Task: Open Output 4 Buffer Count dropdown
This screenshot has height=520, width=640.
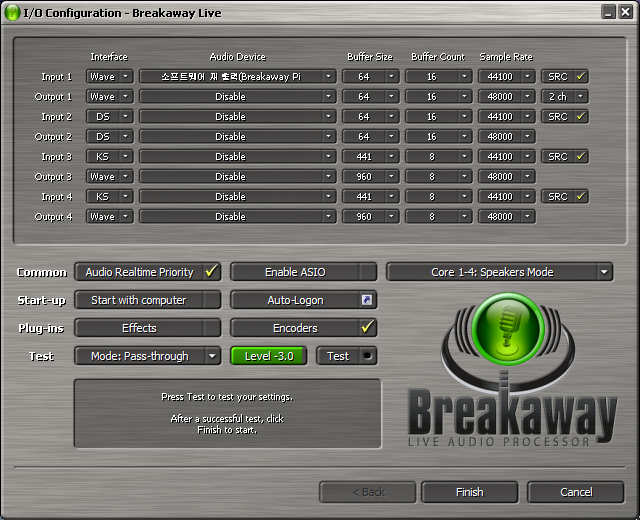Action: [x=438, y=216]
